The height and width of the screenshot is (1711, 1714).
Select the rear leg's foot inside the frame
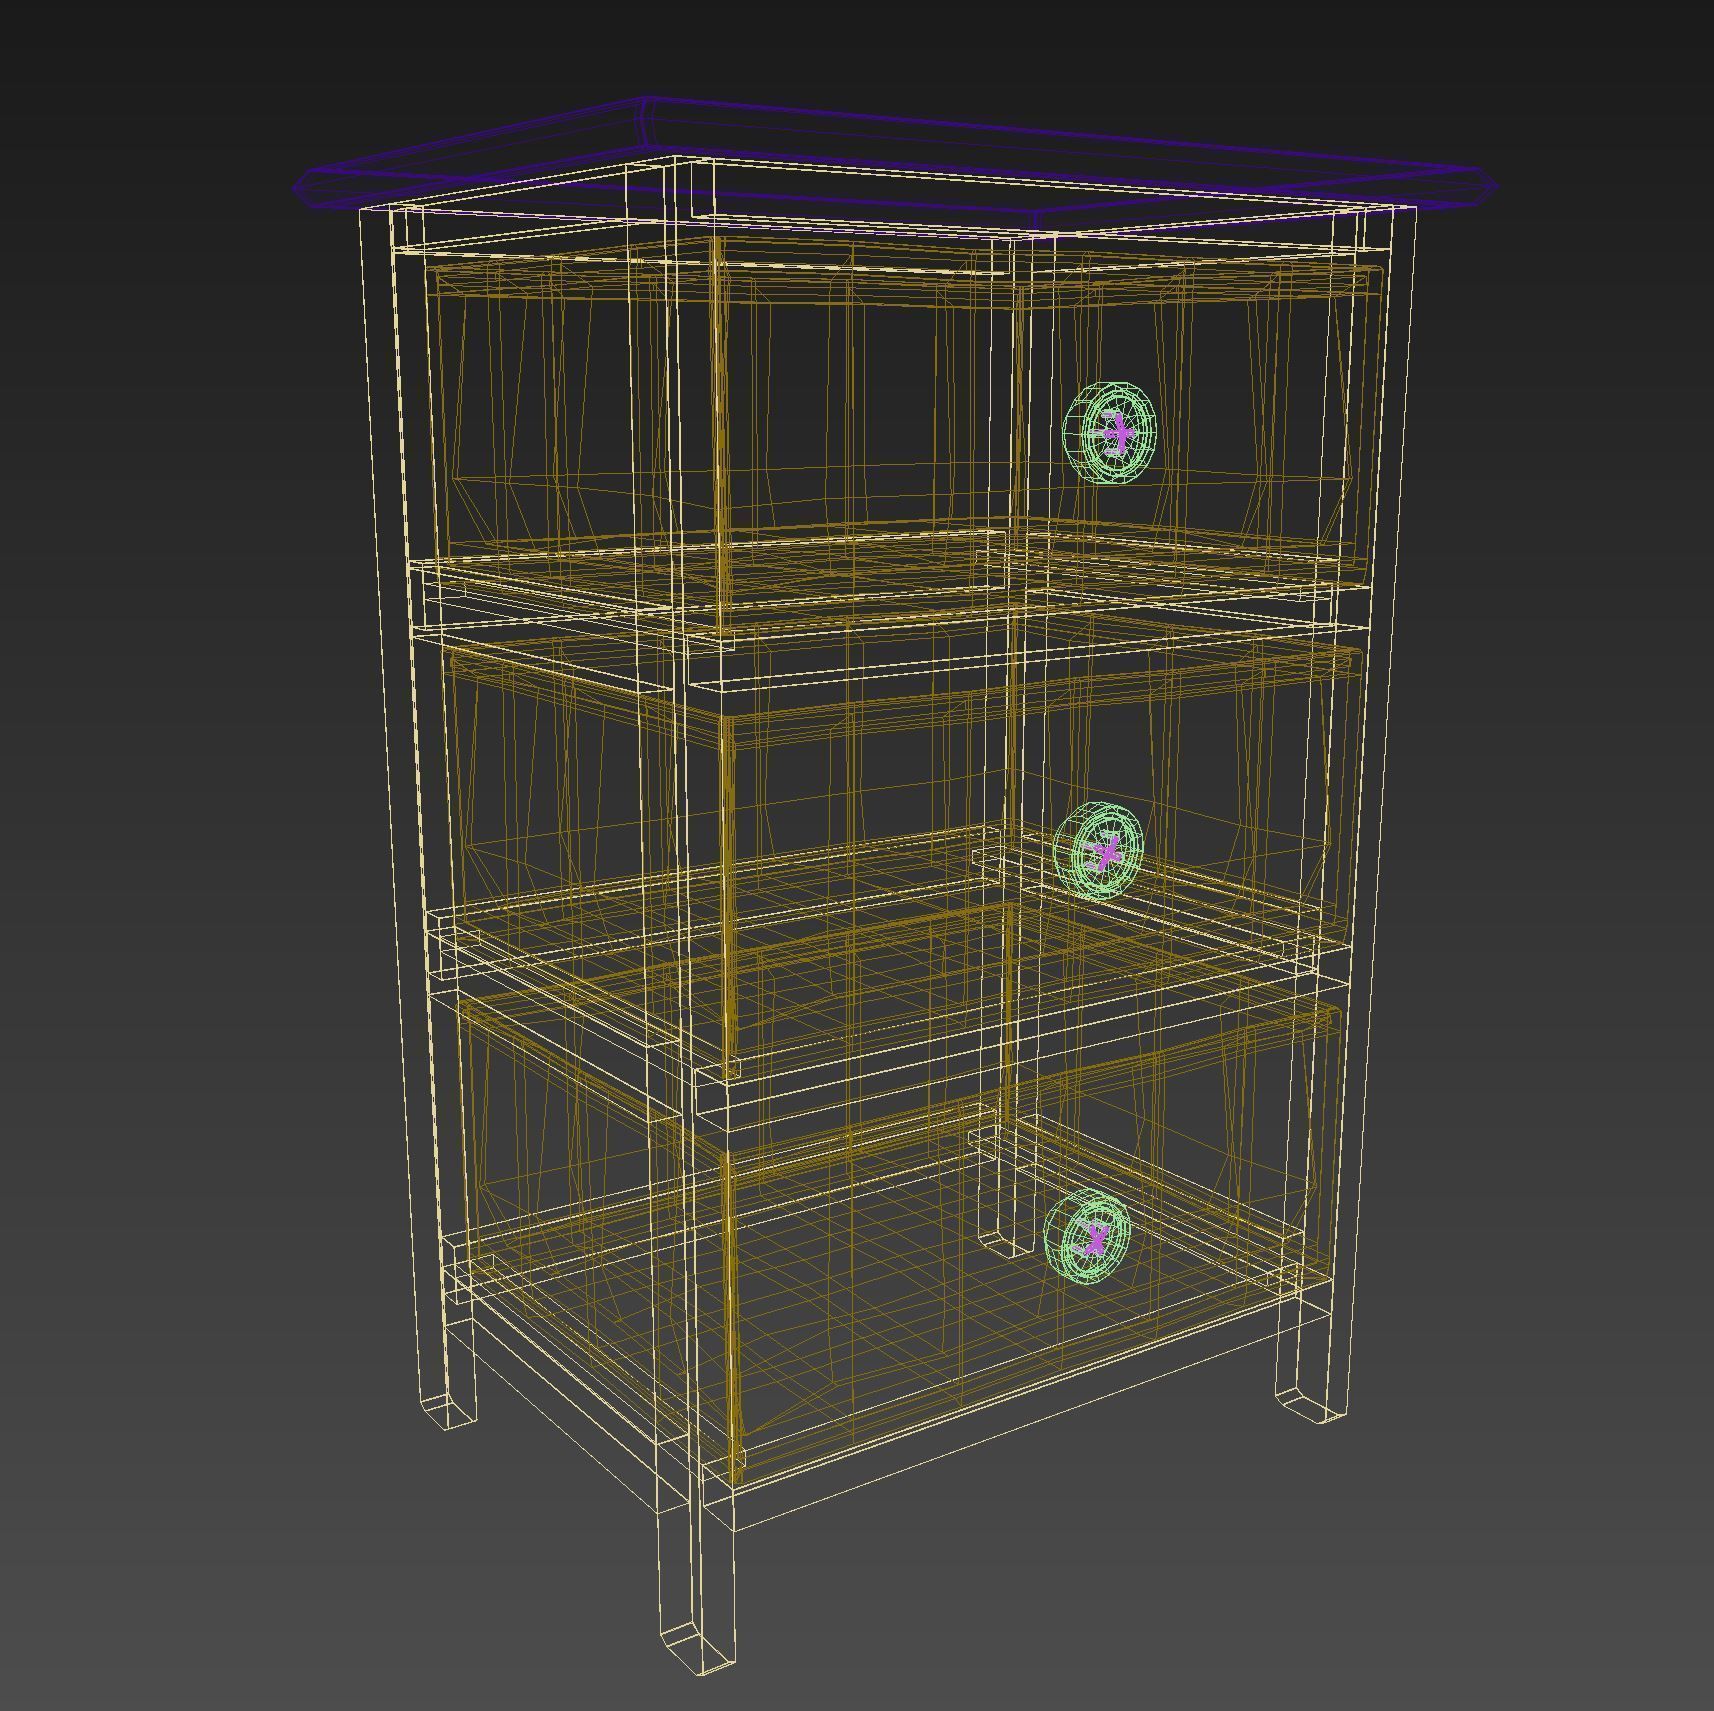click(x=1005, y=1244)
